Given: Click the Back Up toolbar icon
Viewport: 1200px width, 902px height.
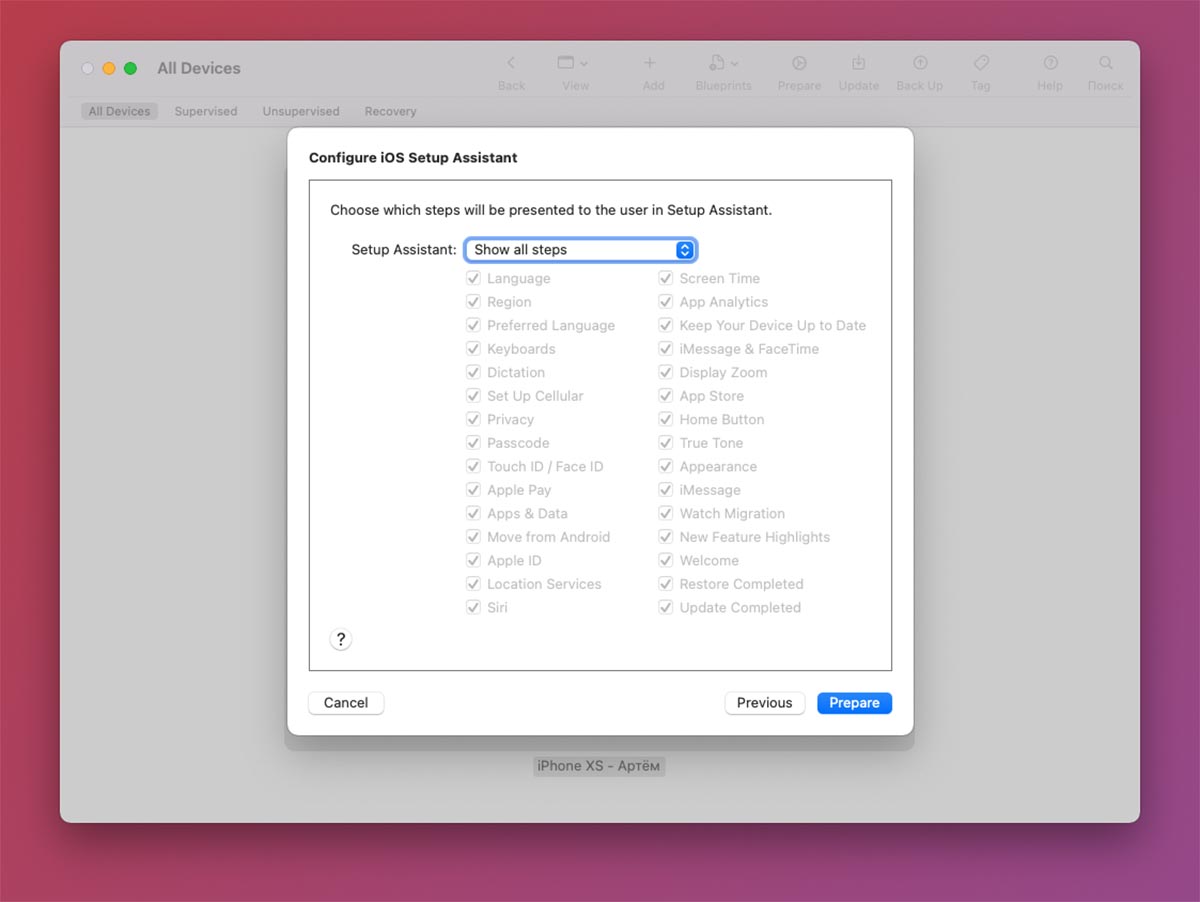Looking at the screenshot, I should [919, 63].
